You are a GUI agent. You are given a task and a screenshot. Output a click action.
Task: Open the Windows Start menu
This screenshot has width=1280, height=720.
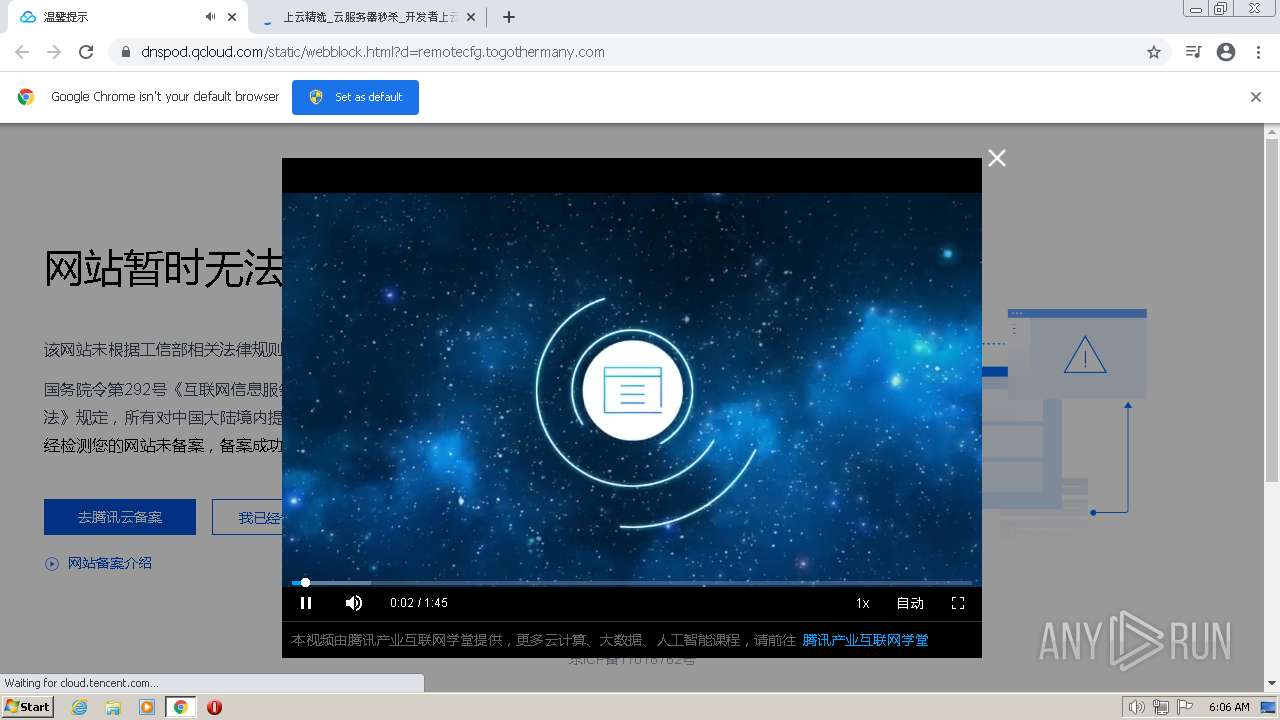27,706
